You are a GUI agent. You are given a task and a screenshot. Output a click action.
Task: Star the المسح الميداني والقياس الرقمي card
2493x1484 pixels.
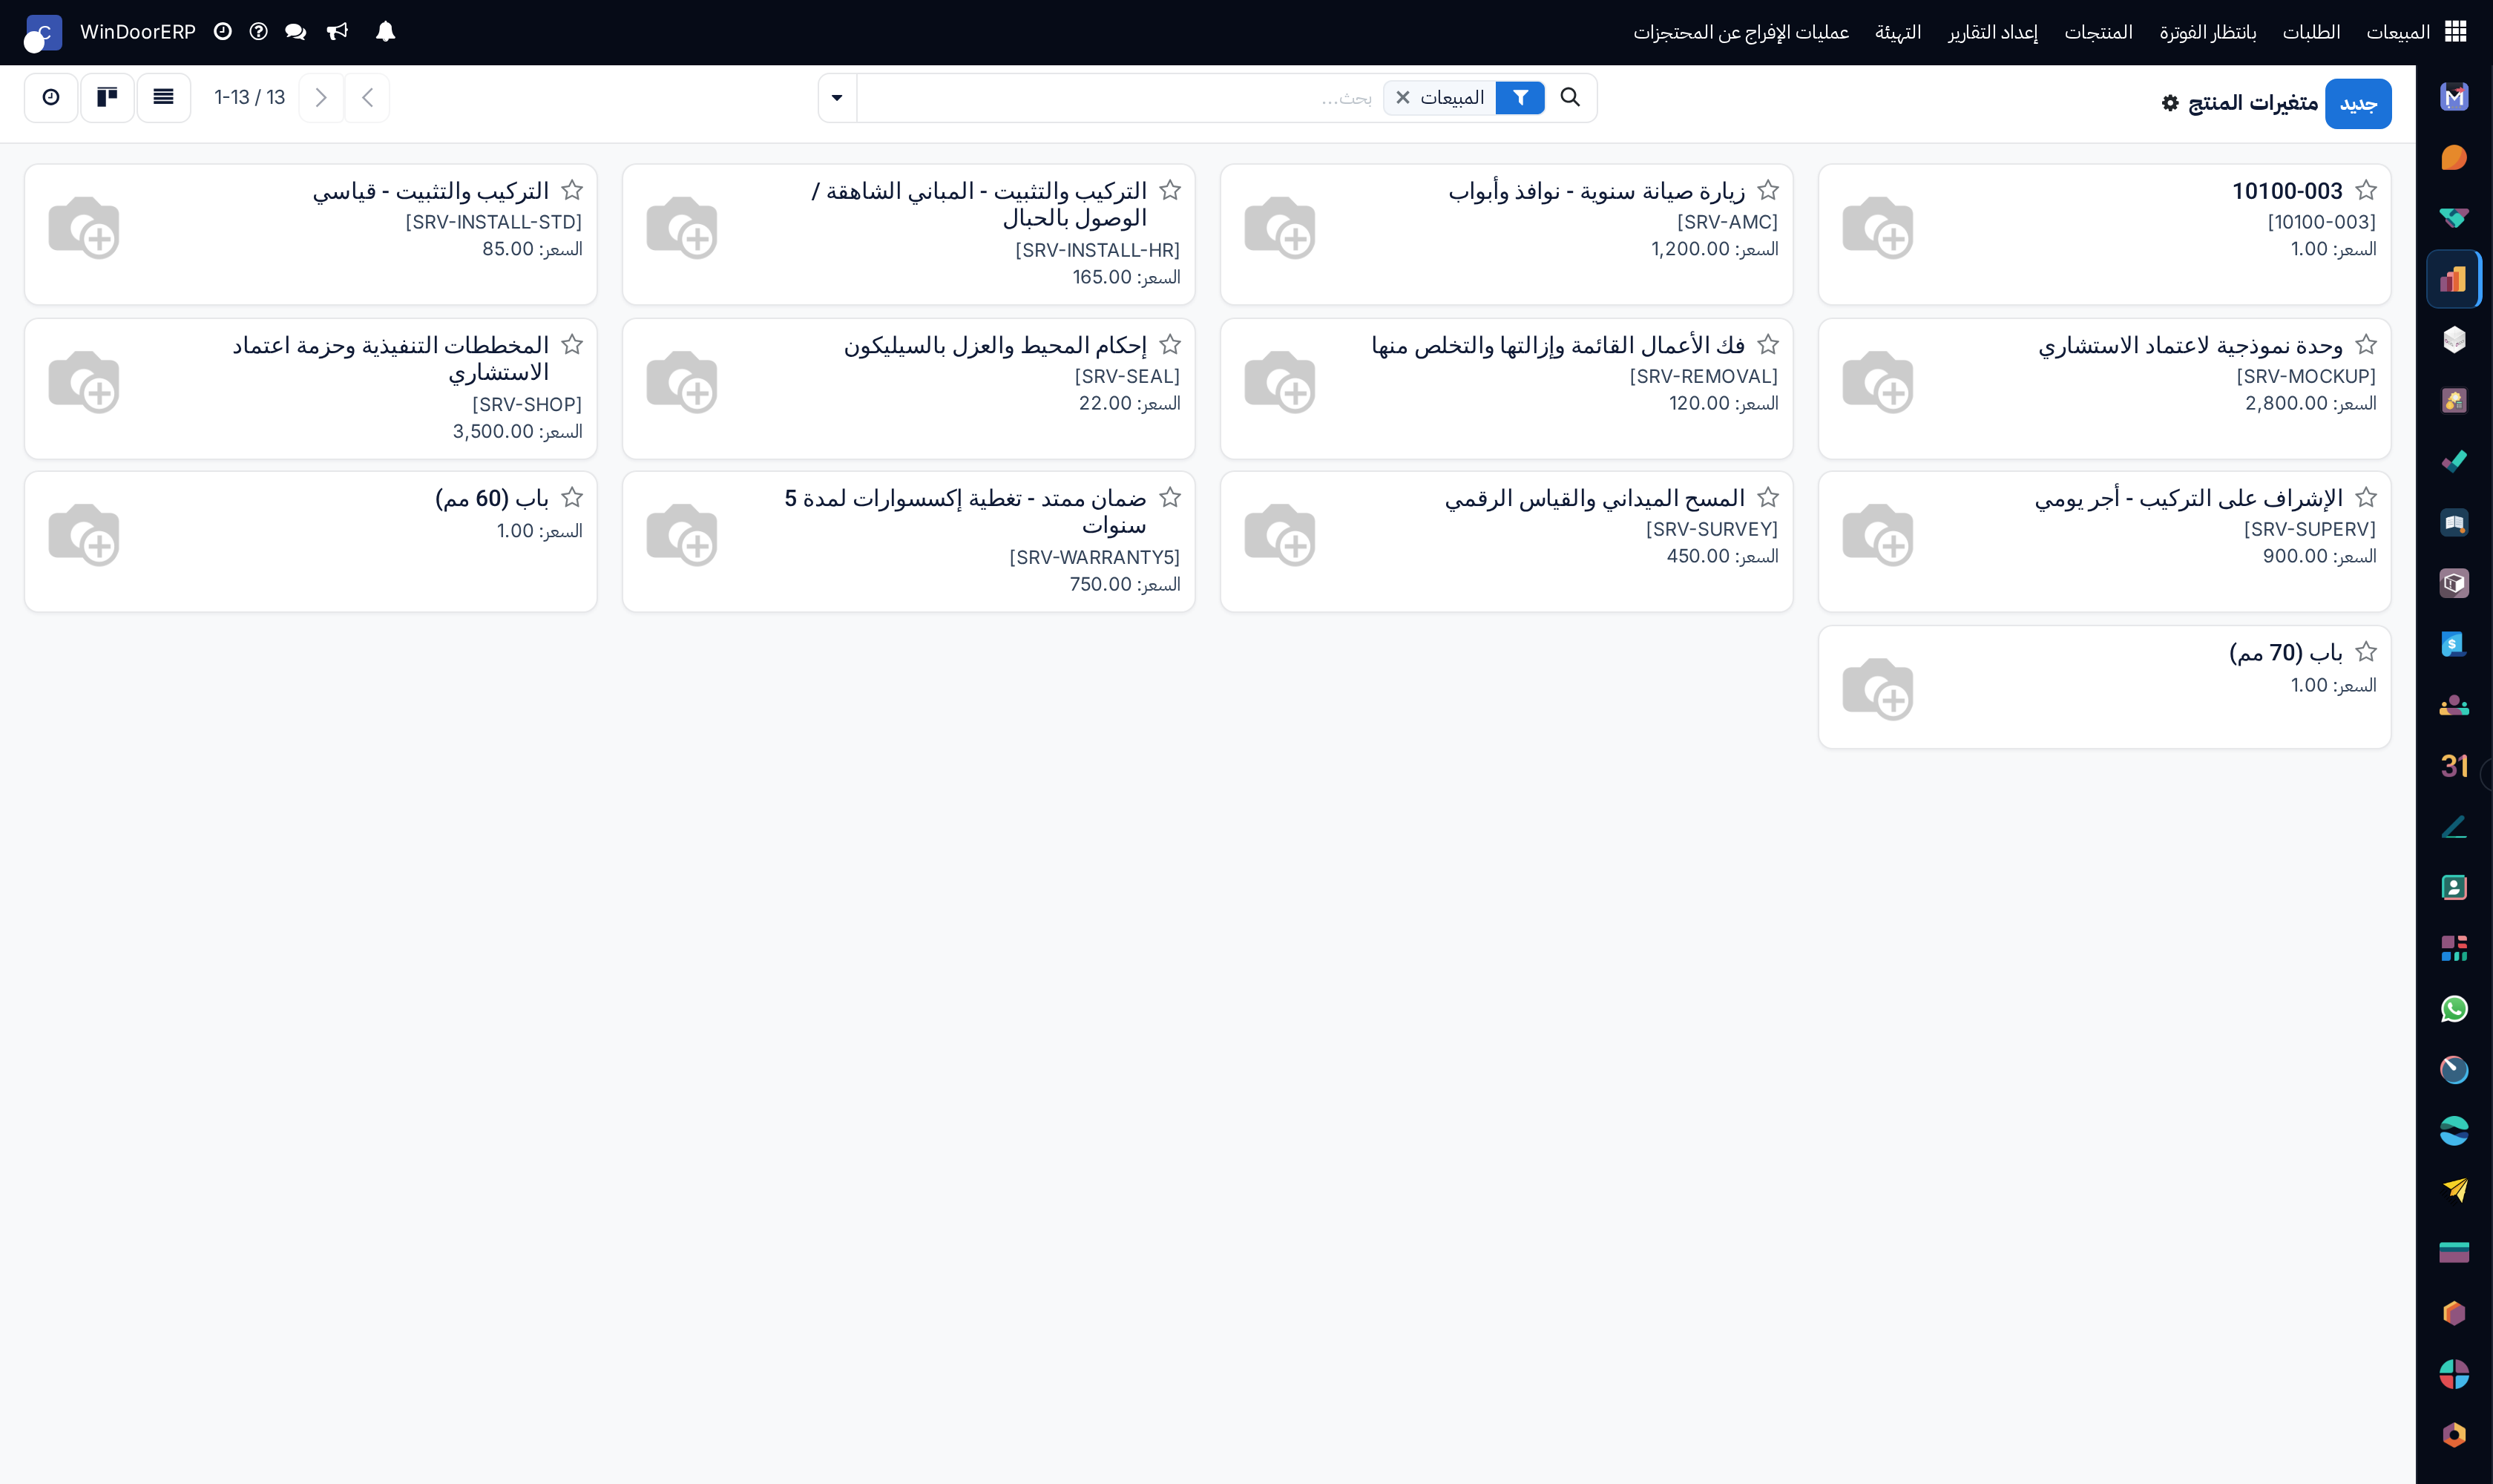tap(1768, 497)
